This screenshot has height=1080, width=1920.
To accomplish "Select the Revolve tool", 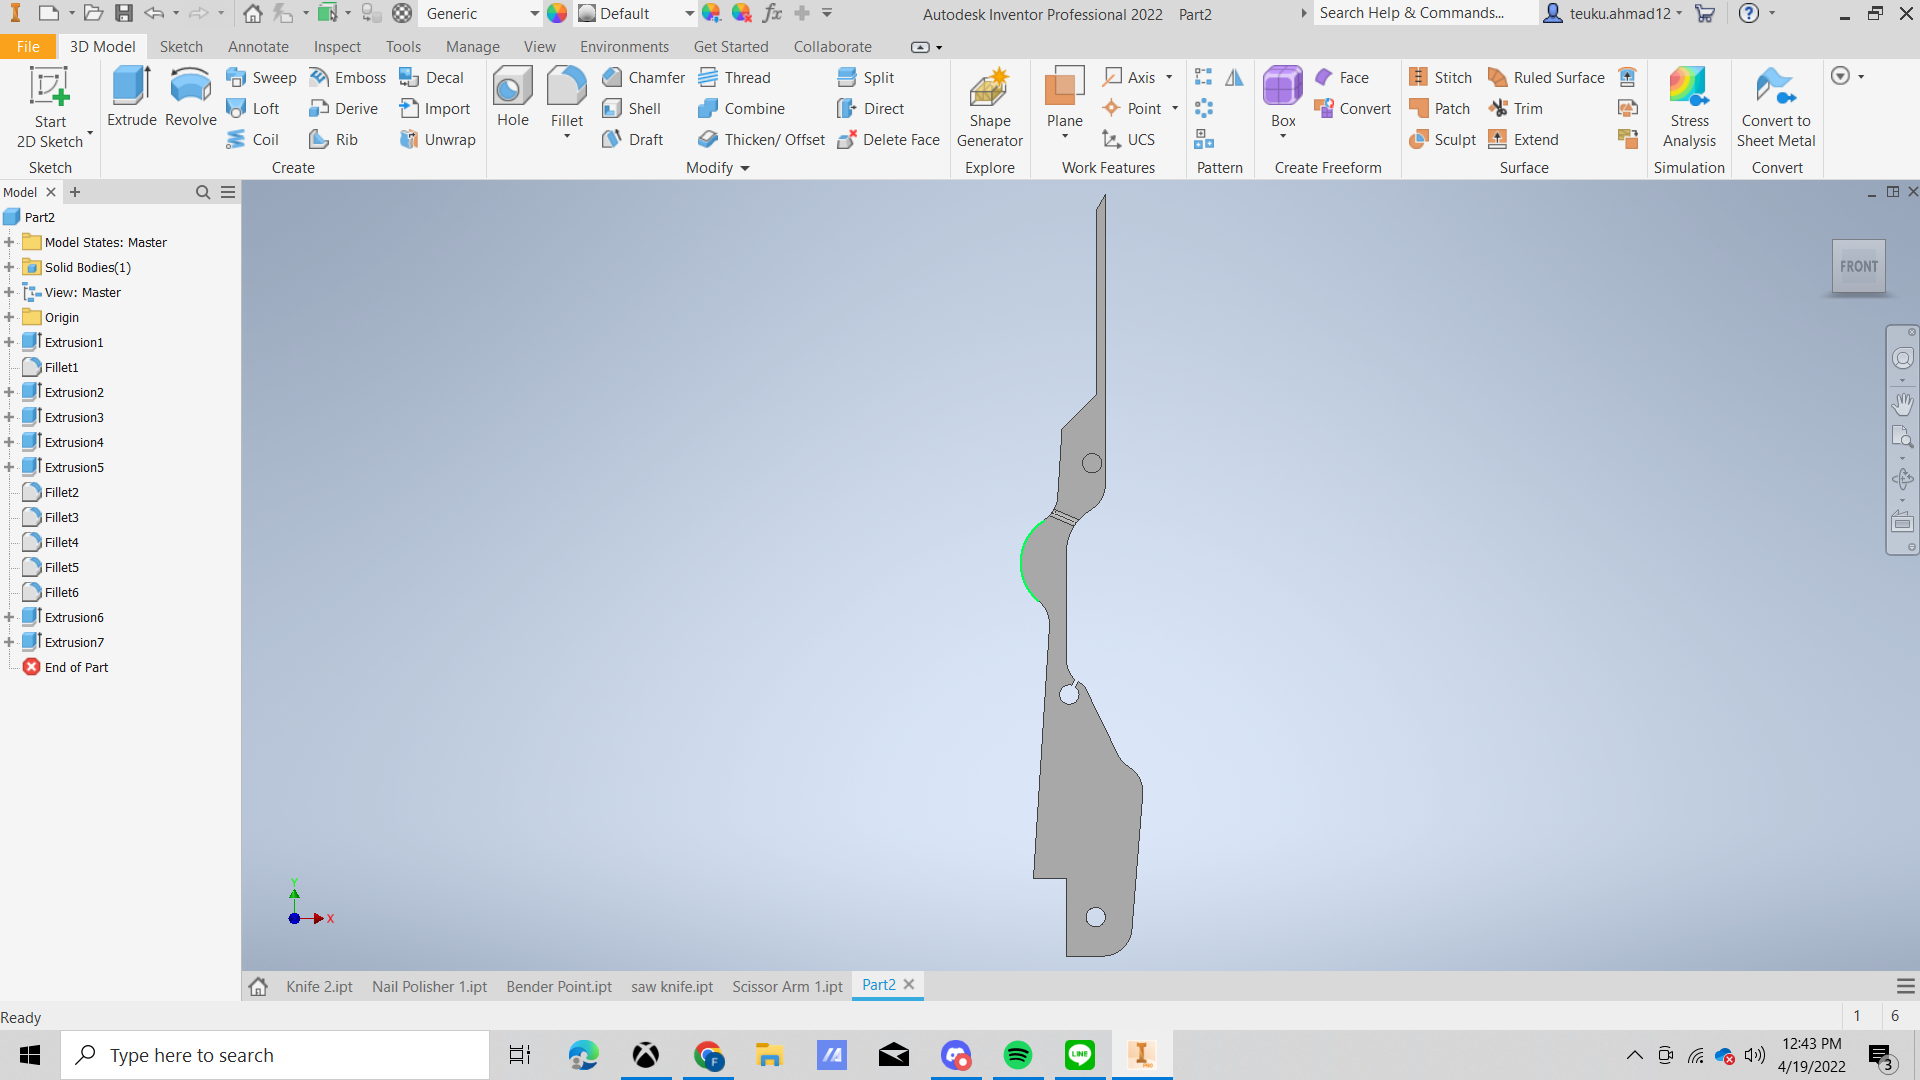I will point(190,97).
